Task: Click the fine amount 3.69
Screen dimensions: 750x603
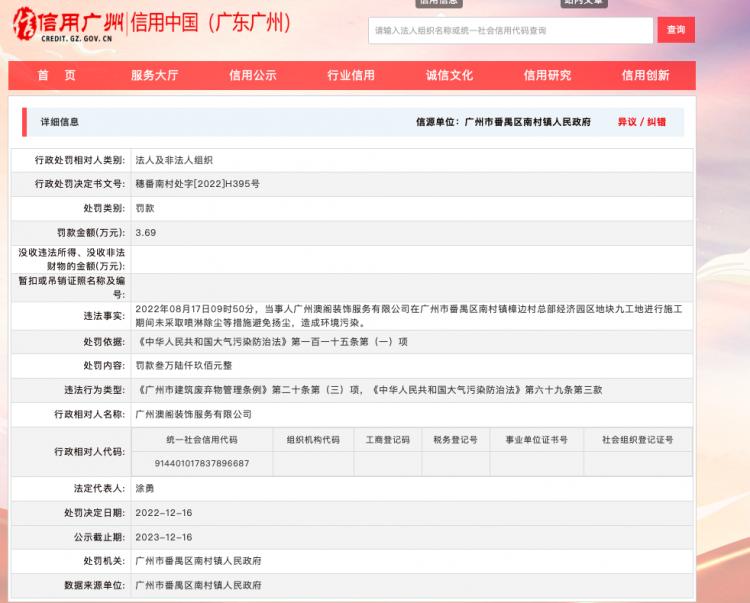Action: click(146, 233)
